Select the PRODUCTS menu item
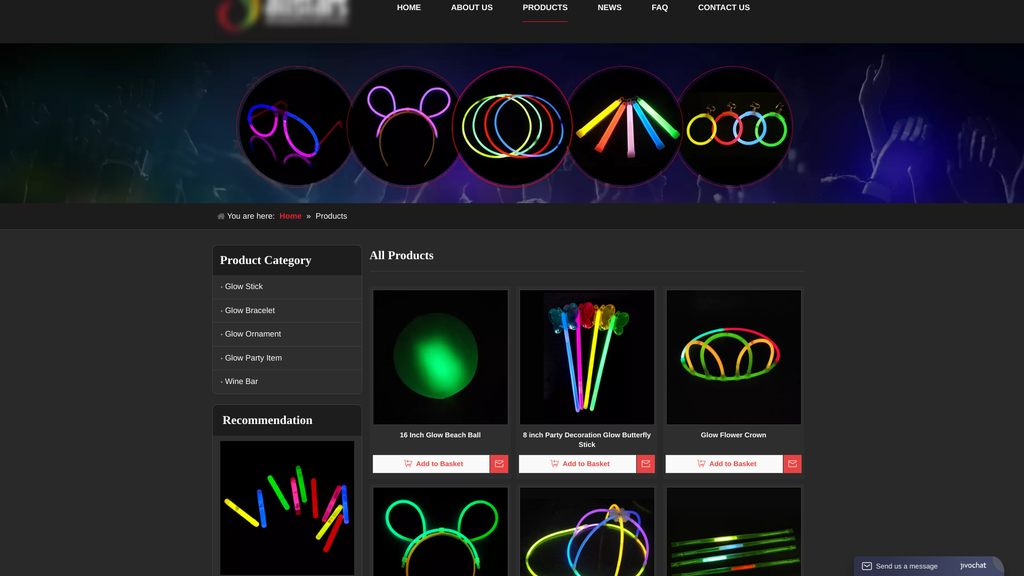Image resolution: width=1024 pixels, height=576 pixels. [545, 8]
